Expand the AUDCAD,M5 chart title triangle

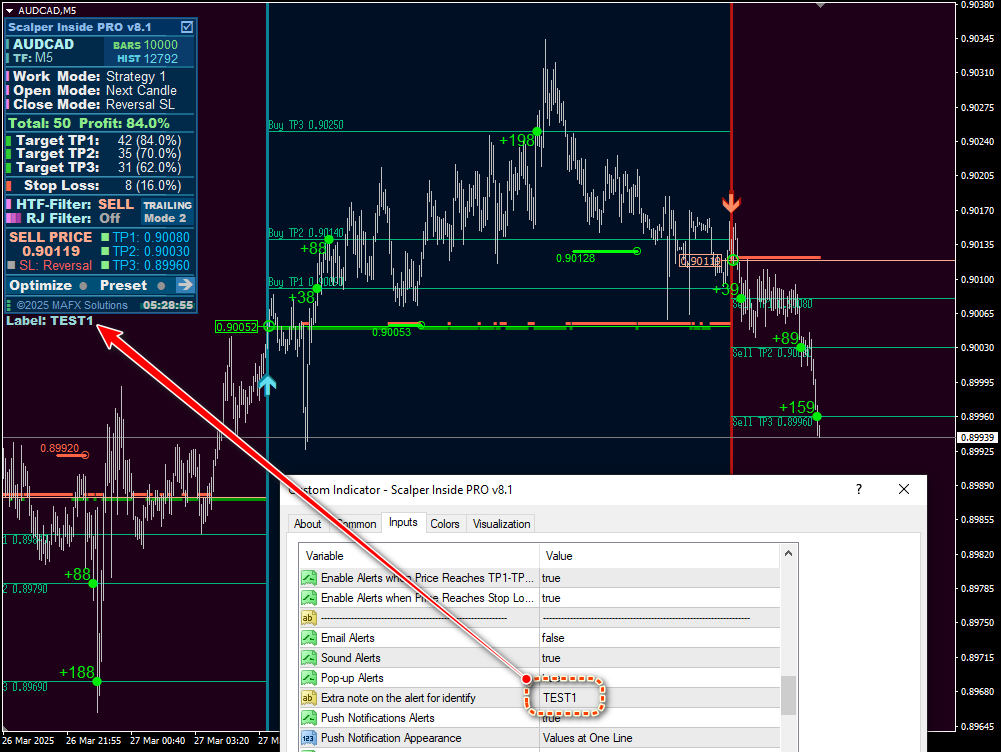[10, 11]
